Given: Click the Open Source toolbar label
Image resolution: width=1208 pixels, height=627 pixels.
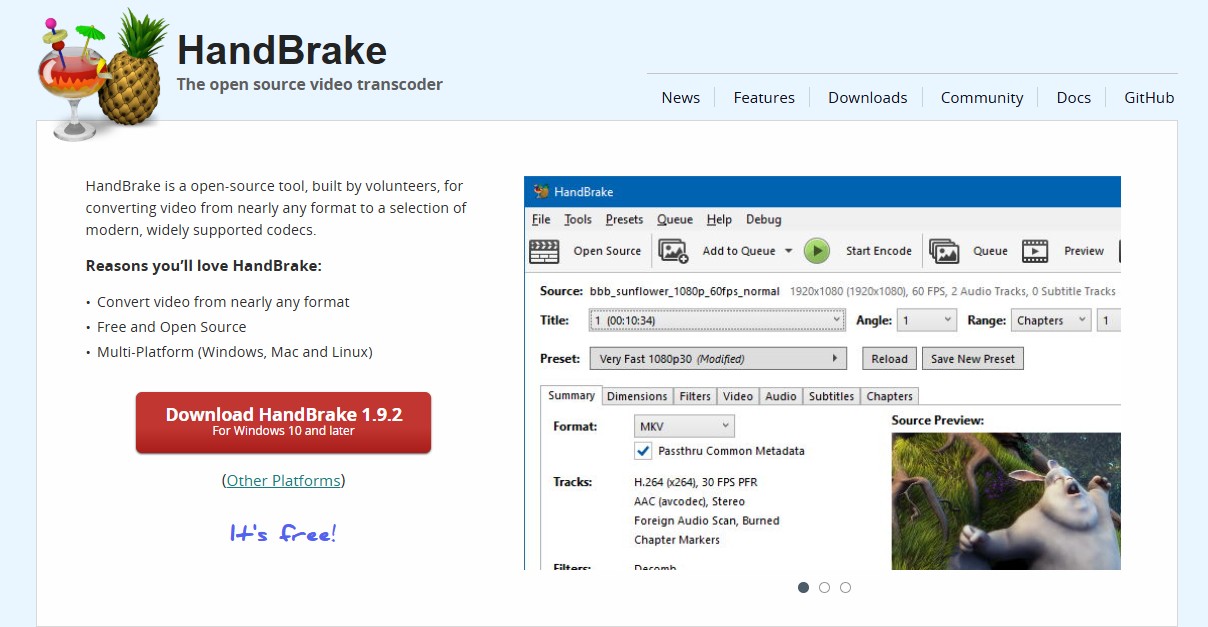Looking at the screenshot, I should coord(607,251).
